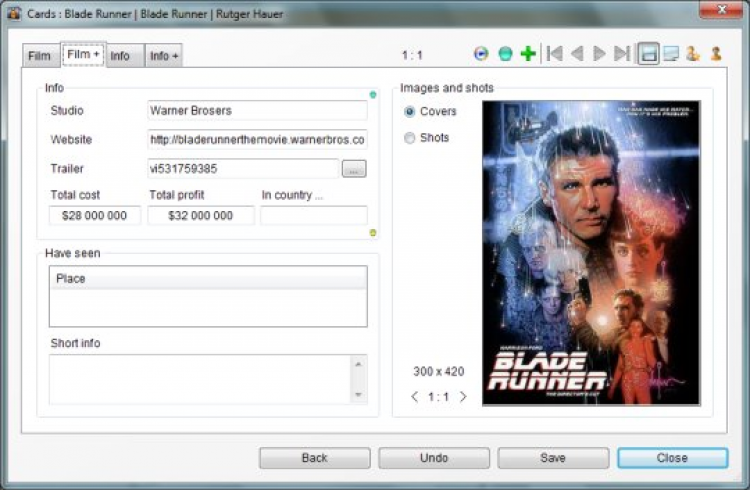Click the app icon in title bar
750x490 pixels.
[x=14, y=13]
